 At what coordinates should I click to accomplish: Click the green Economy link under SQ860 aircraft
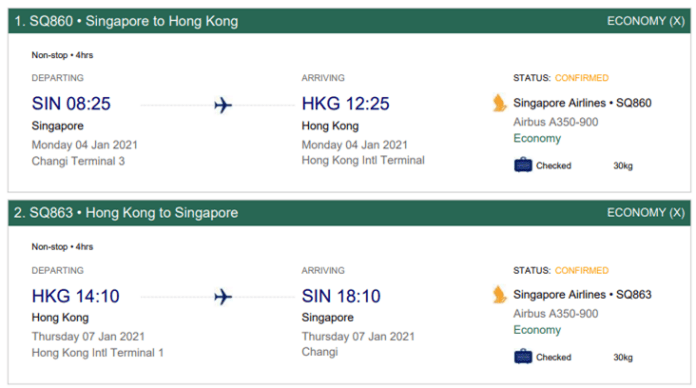pos(537,139)
